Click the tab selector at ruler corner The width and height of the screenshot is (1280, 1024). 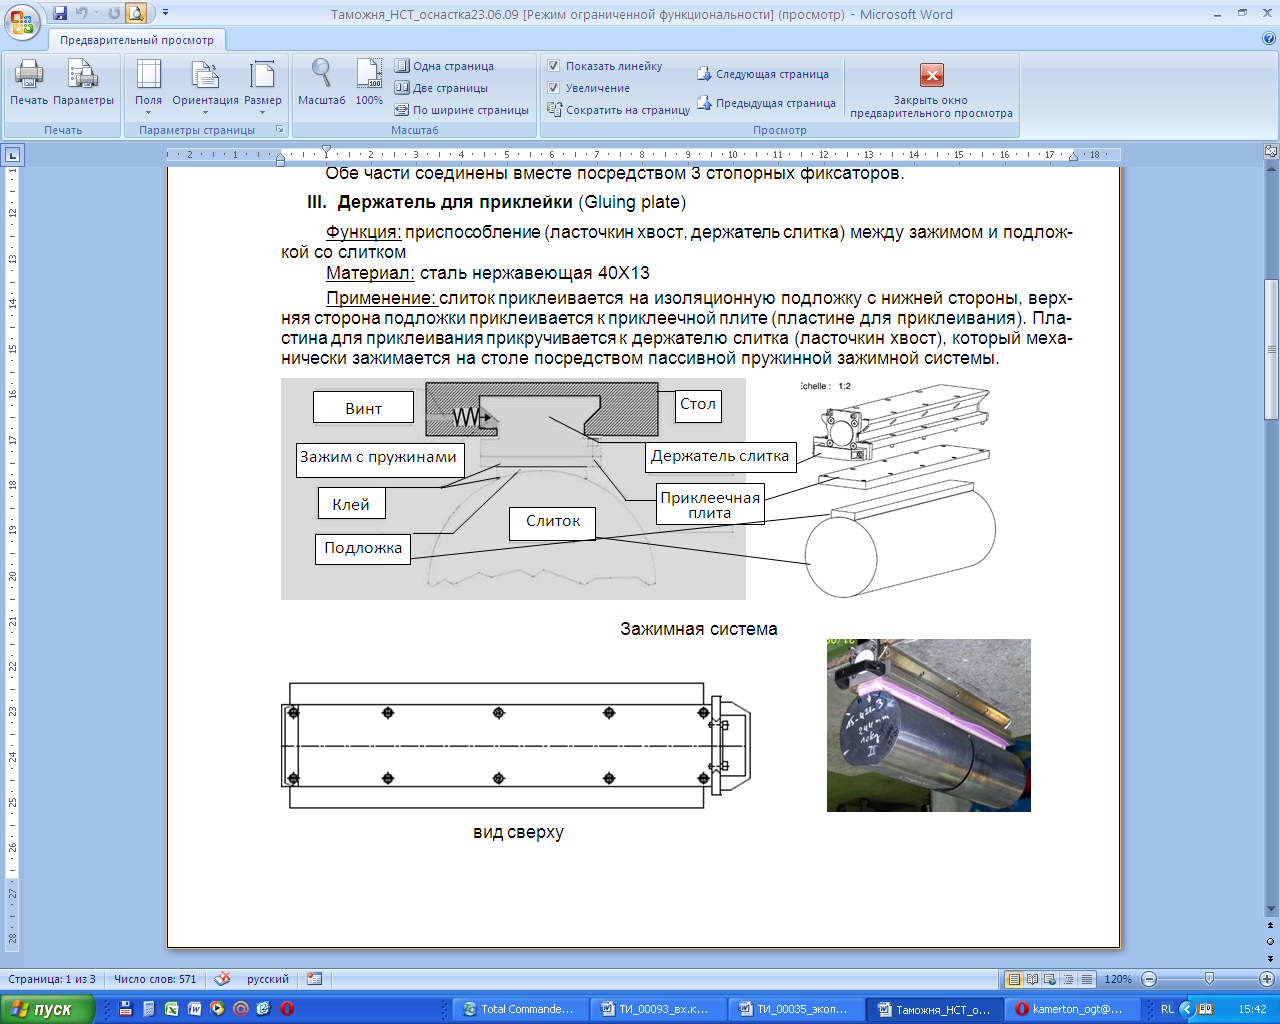[12, 155]
